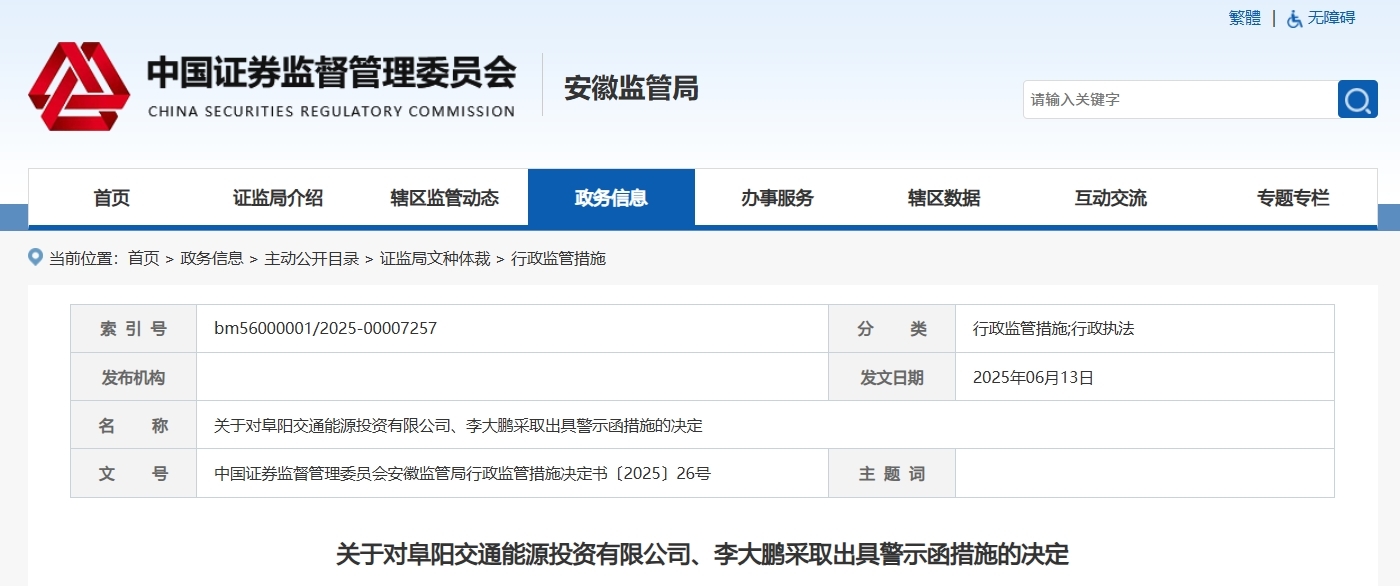Click the 发布机构 label cell
The height and width of the screenshot is (586, 1400).
tap(133, 377)
